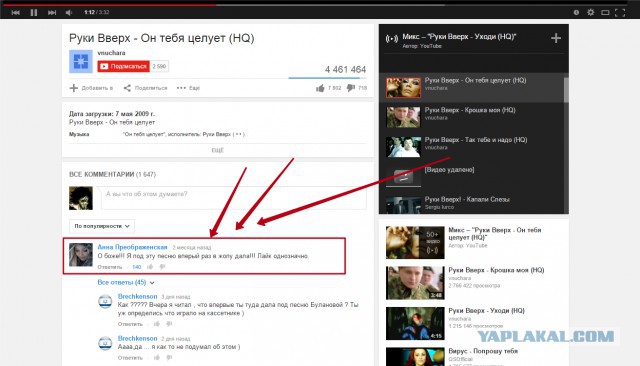Click the previous track player button
The image size is (640, 366).
[x=16, y=12]
